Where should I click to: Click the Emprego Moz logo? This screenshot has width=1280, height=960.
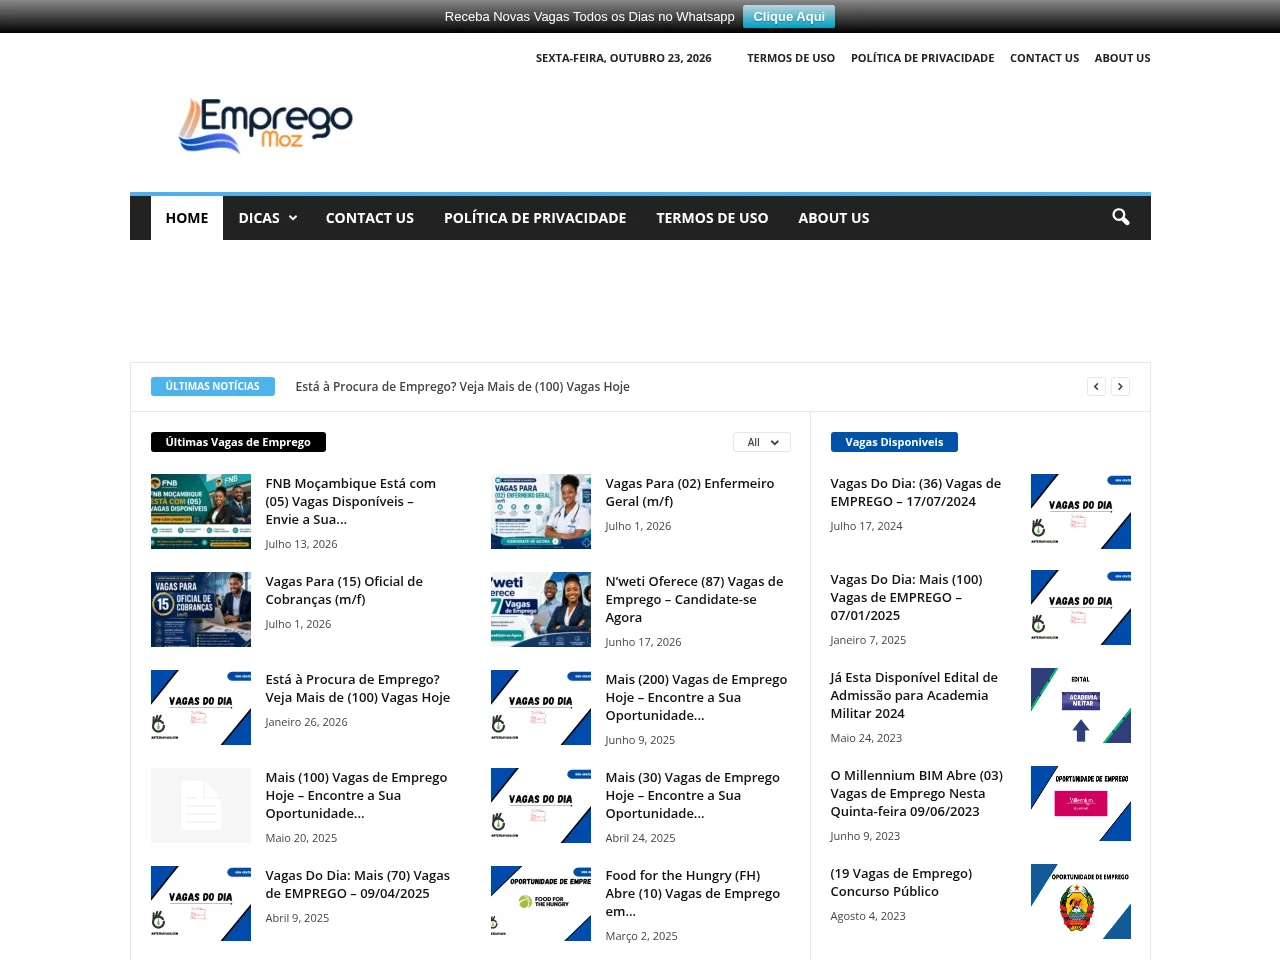pyautogui.click(x=265, y=126)
